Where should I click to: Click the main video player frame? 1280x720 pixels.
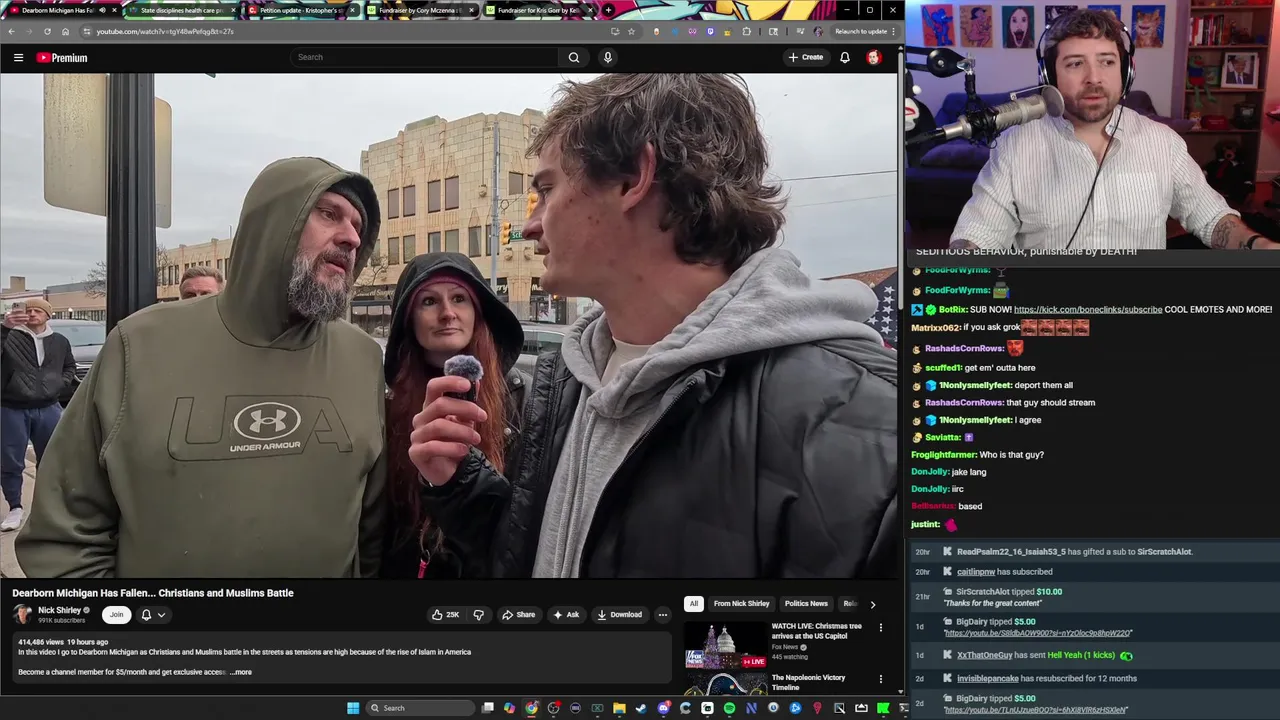pyautogui.click(x=449, y=325)
